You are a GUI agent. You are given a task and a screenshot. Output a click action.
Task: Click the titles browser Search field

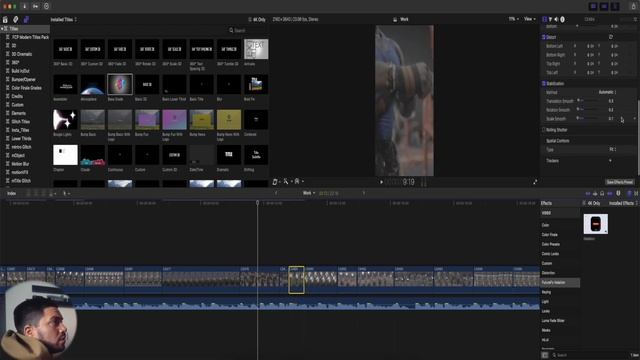click(x=247, y=30)
